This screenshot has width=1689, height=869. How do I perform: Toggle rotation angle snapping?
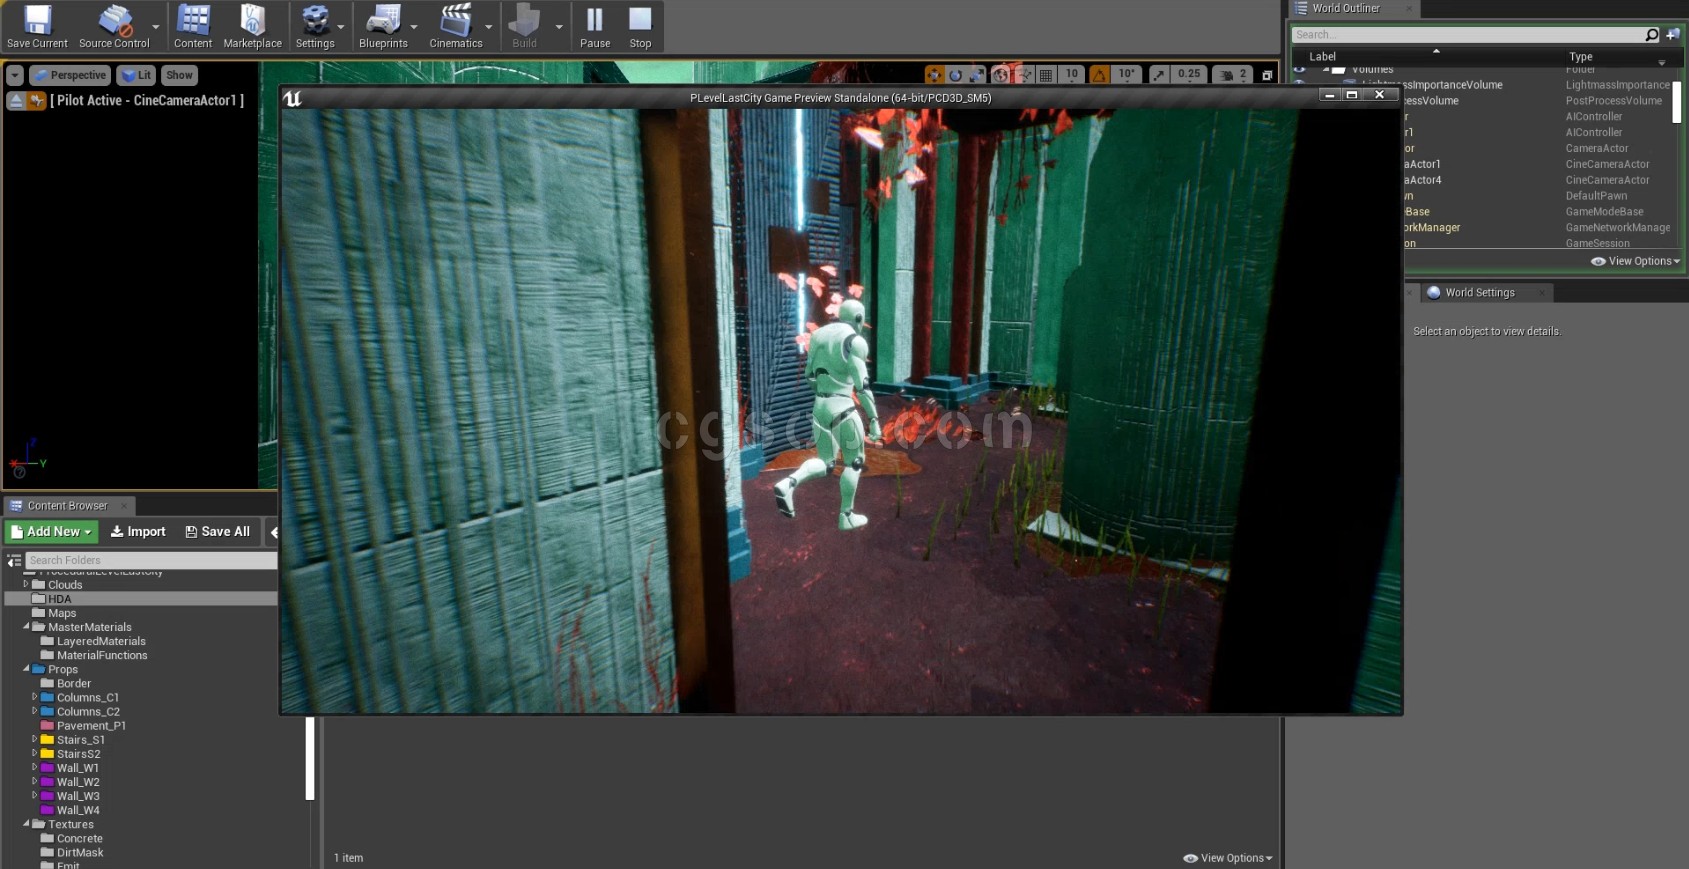click(x=1099, y=75)
